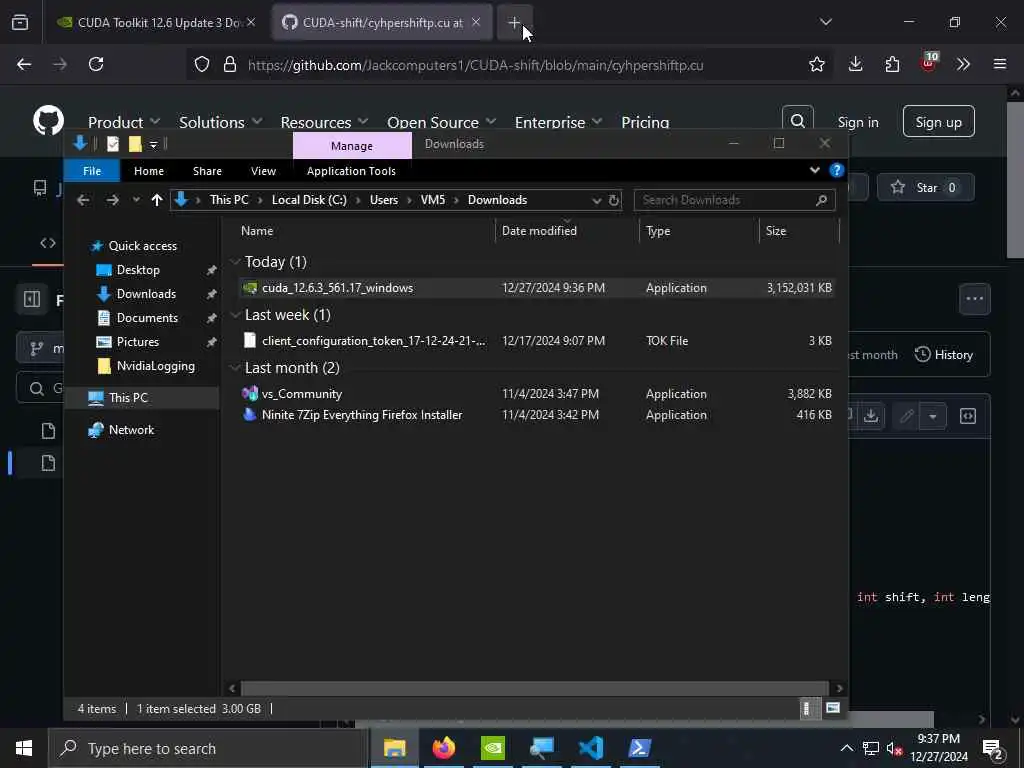Image resolution: width=1024 pixels, height=768 pixels.
Task: Open the Firefox application menu
Action: pyautogui.click(x=1000, y=64)
